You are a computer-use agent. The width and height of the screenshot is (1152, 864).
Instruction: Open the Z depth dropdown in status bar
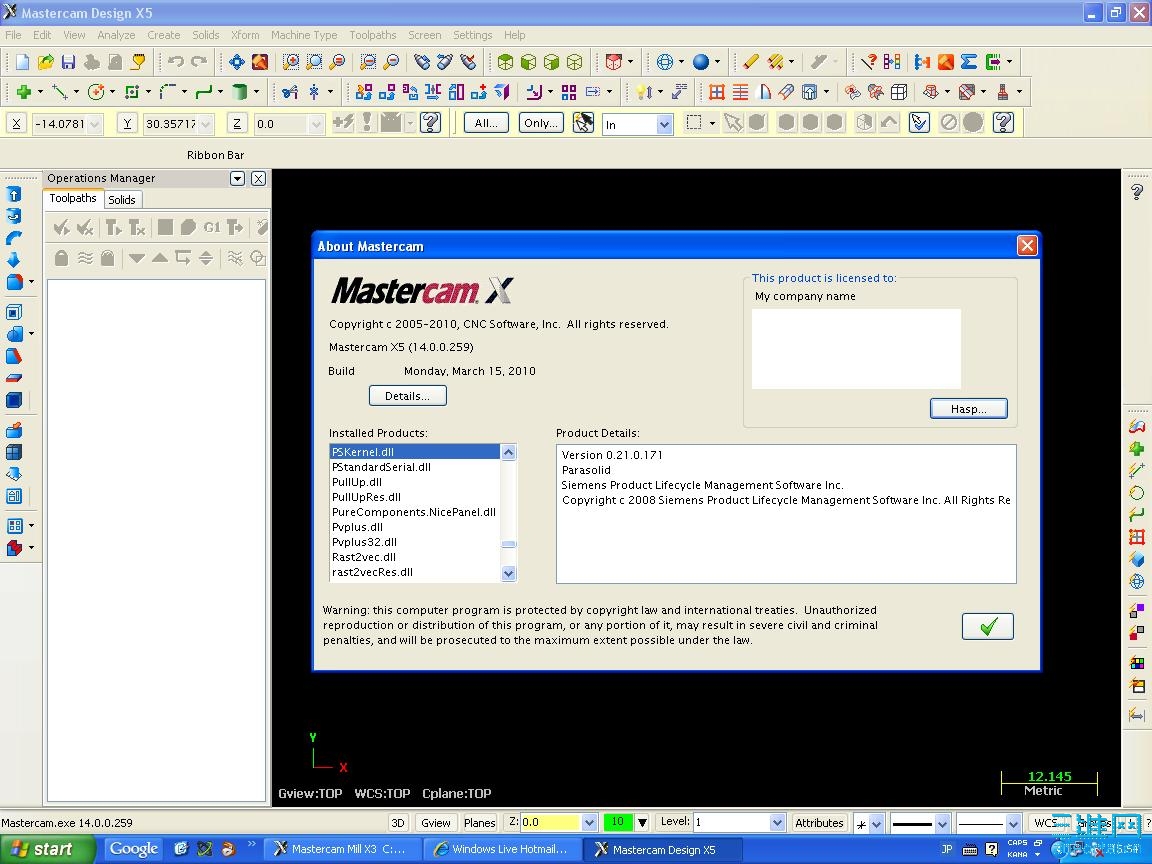pyautogui.click(x=588, y=823)
